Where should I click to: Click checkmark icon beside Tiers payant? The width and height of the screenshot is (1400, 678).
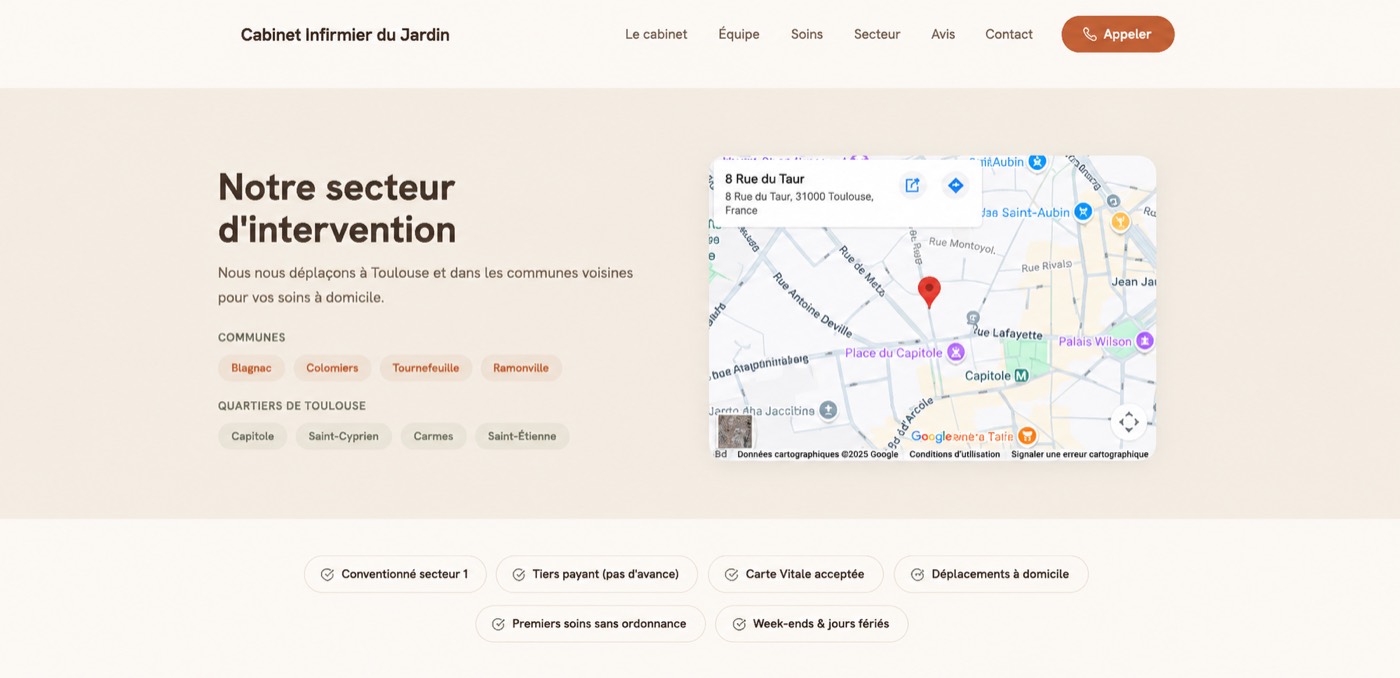pos(519,574)
